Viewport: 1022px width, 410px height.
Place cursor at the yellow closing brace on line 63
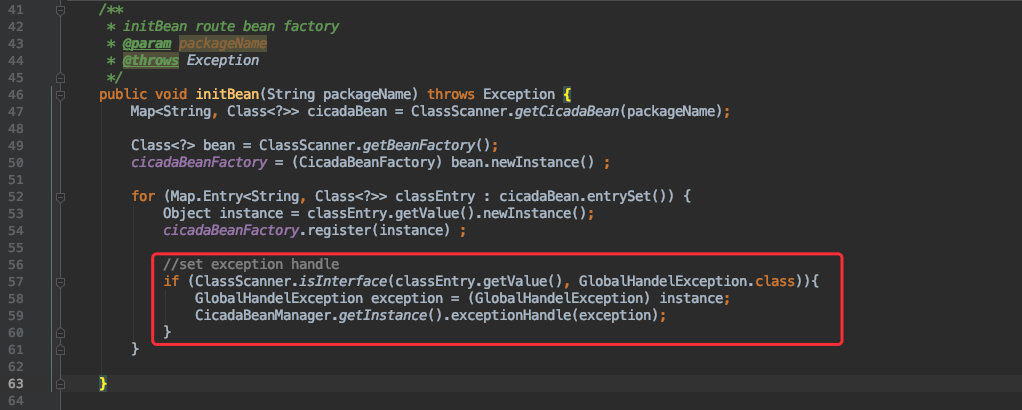pyautogui.click(x=103, y=383)
